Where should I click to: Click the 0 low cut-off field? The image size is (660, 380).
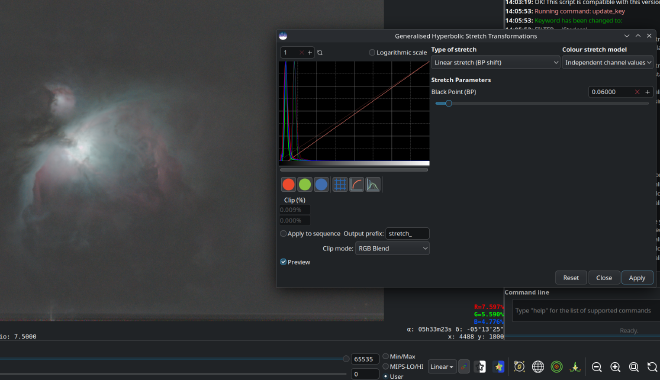point(365,374)
